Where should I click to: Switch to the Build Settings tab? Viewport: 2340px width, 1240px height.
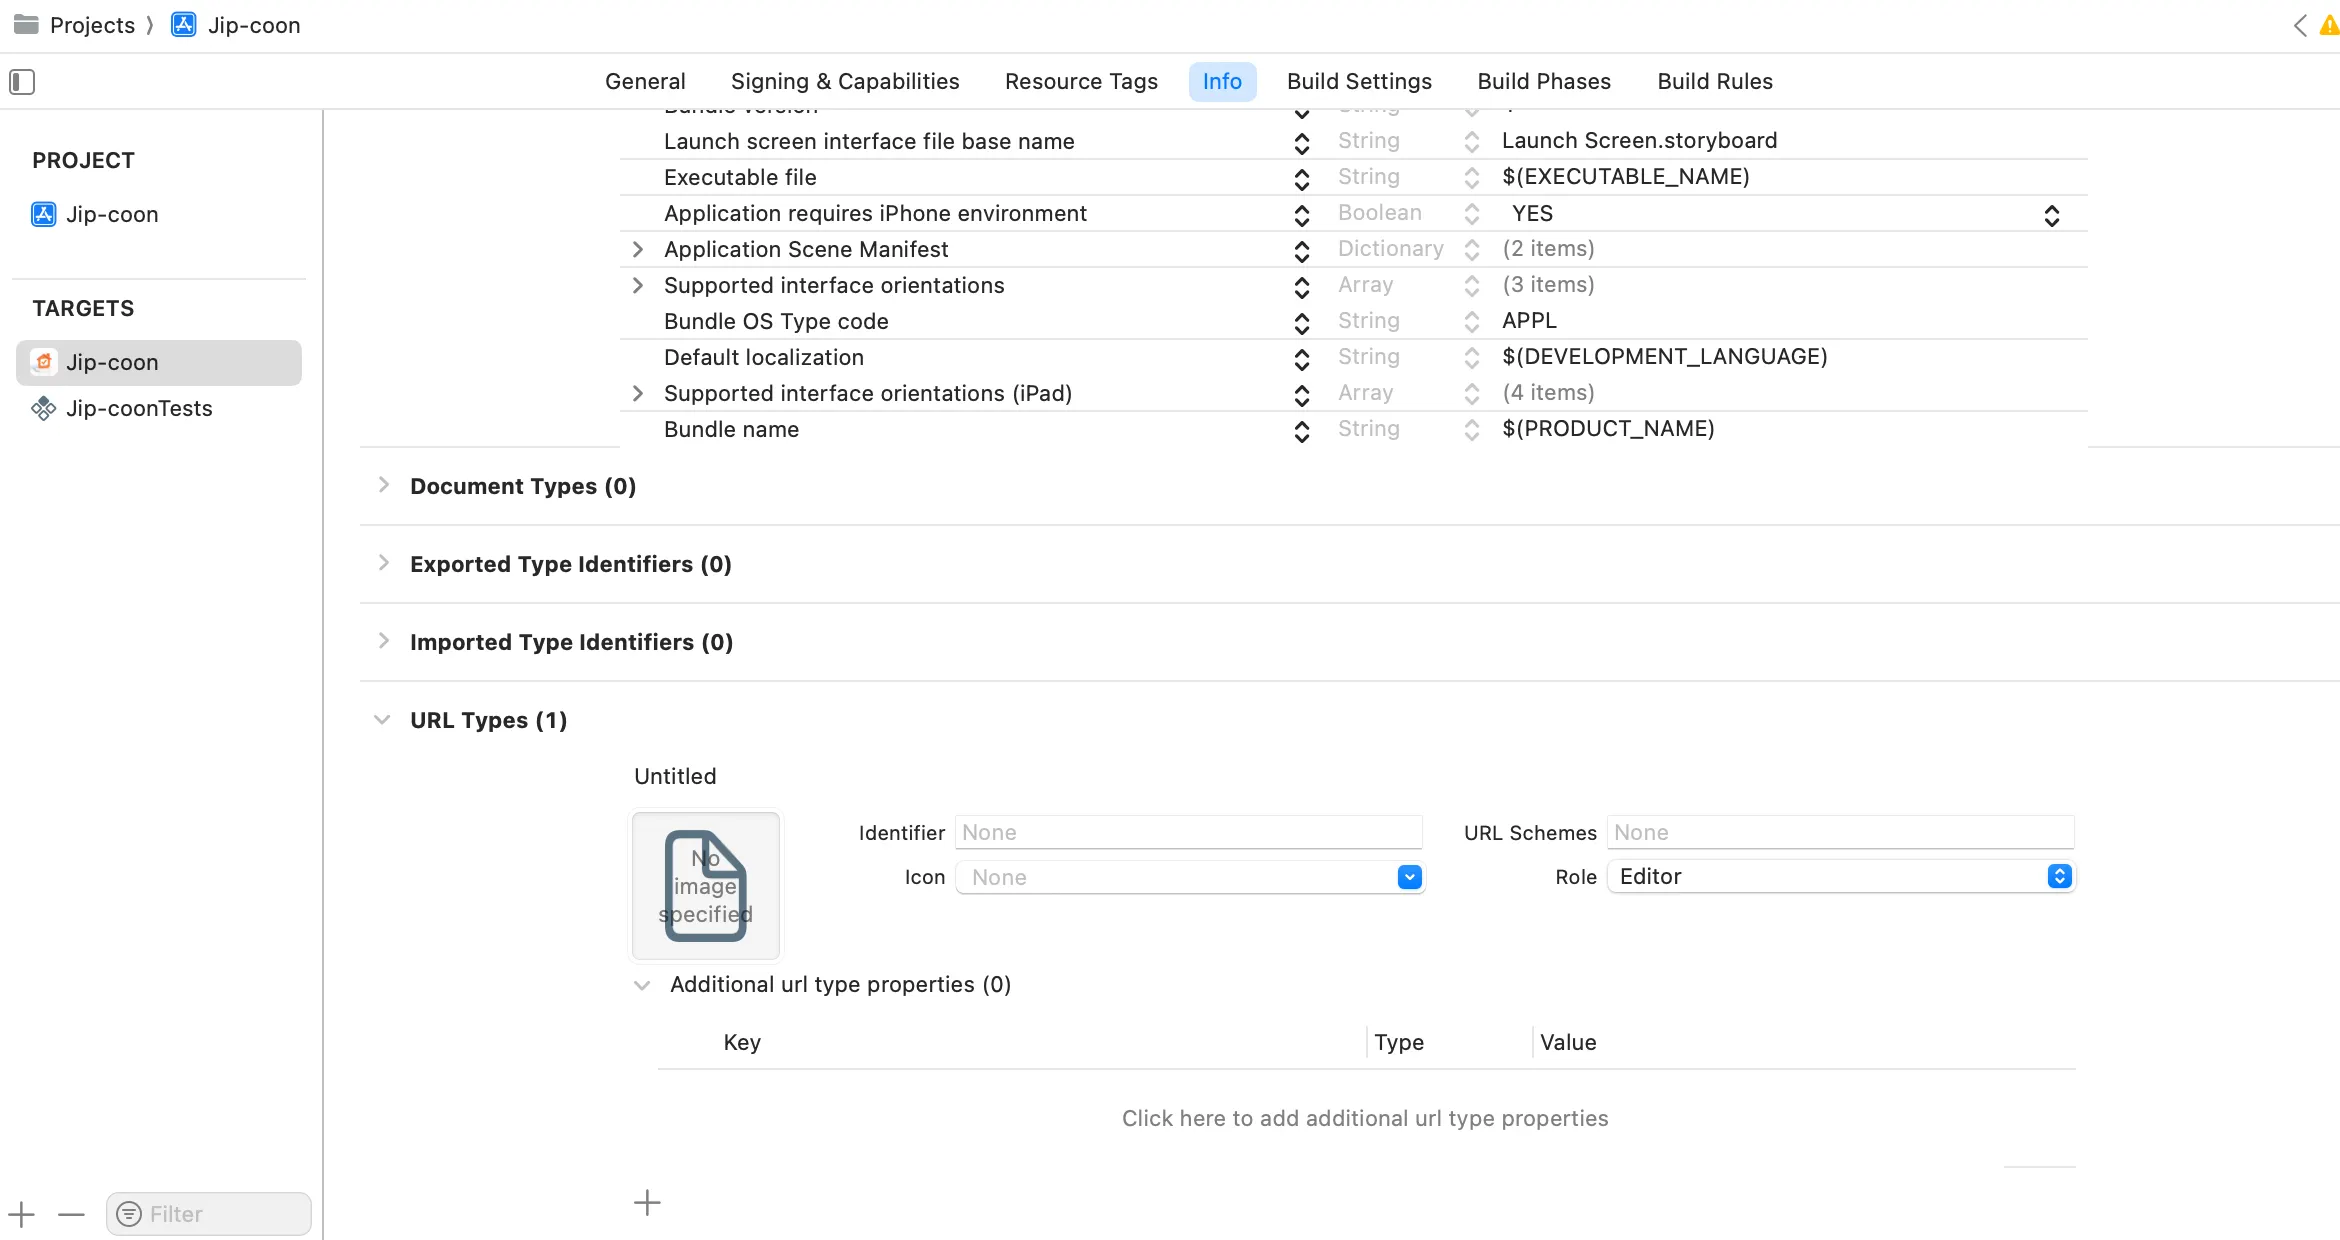[x=1359, y=81]
